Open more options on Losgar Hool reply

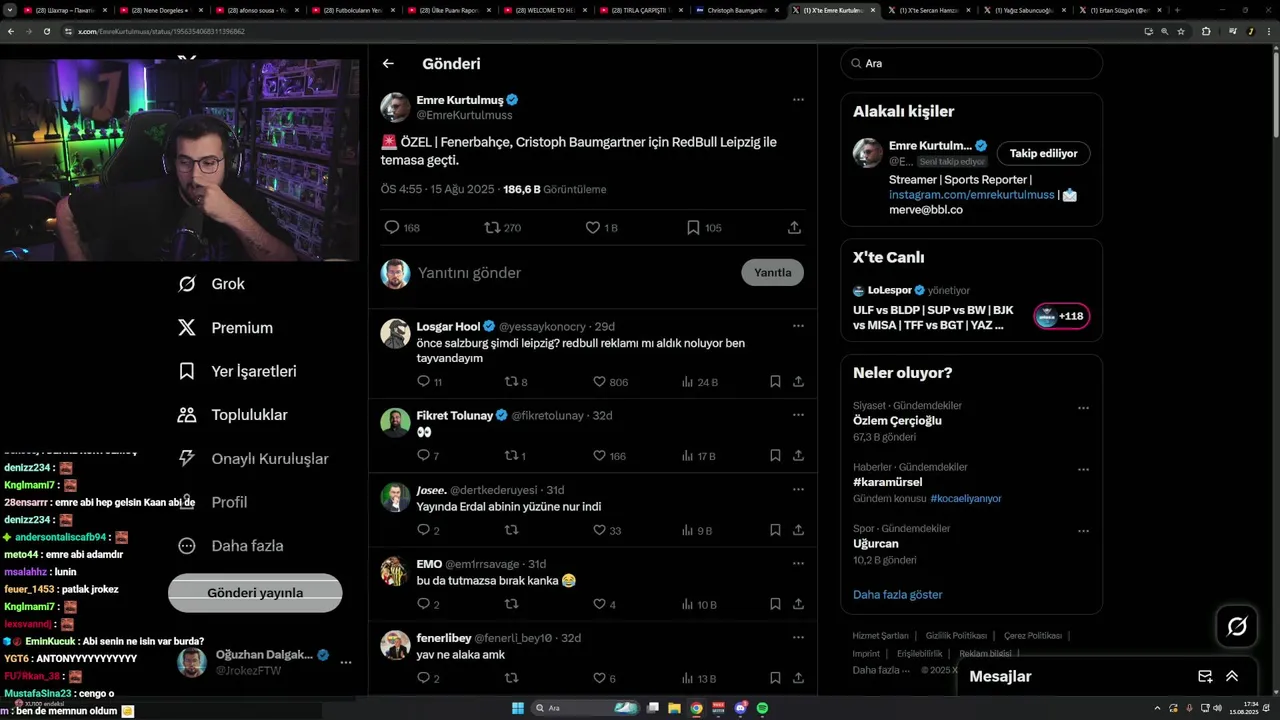(798, 326)
